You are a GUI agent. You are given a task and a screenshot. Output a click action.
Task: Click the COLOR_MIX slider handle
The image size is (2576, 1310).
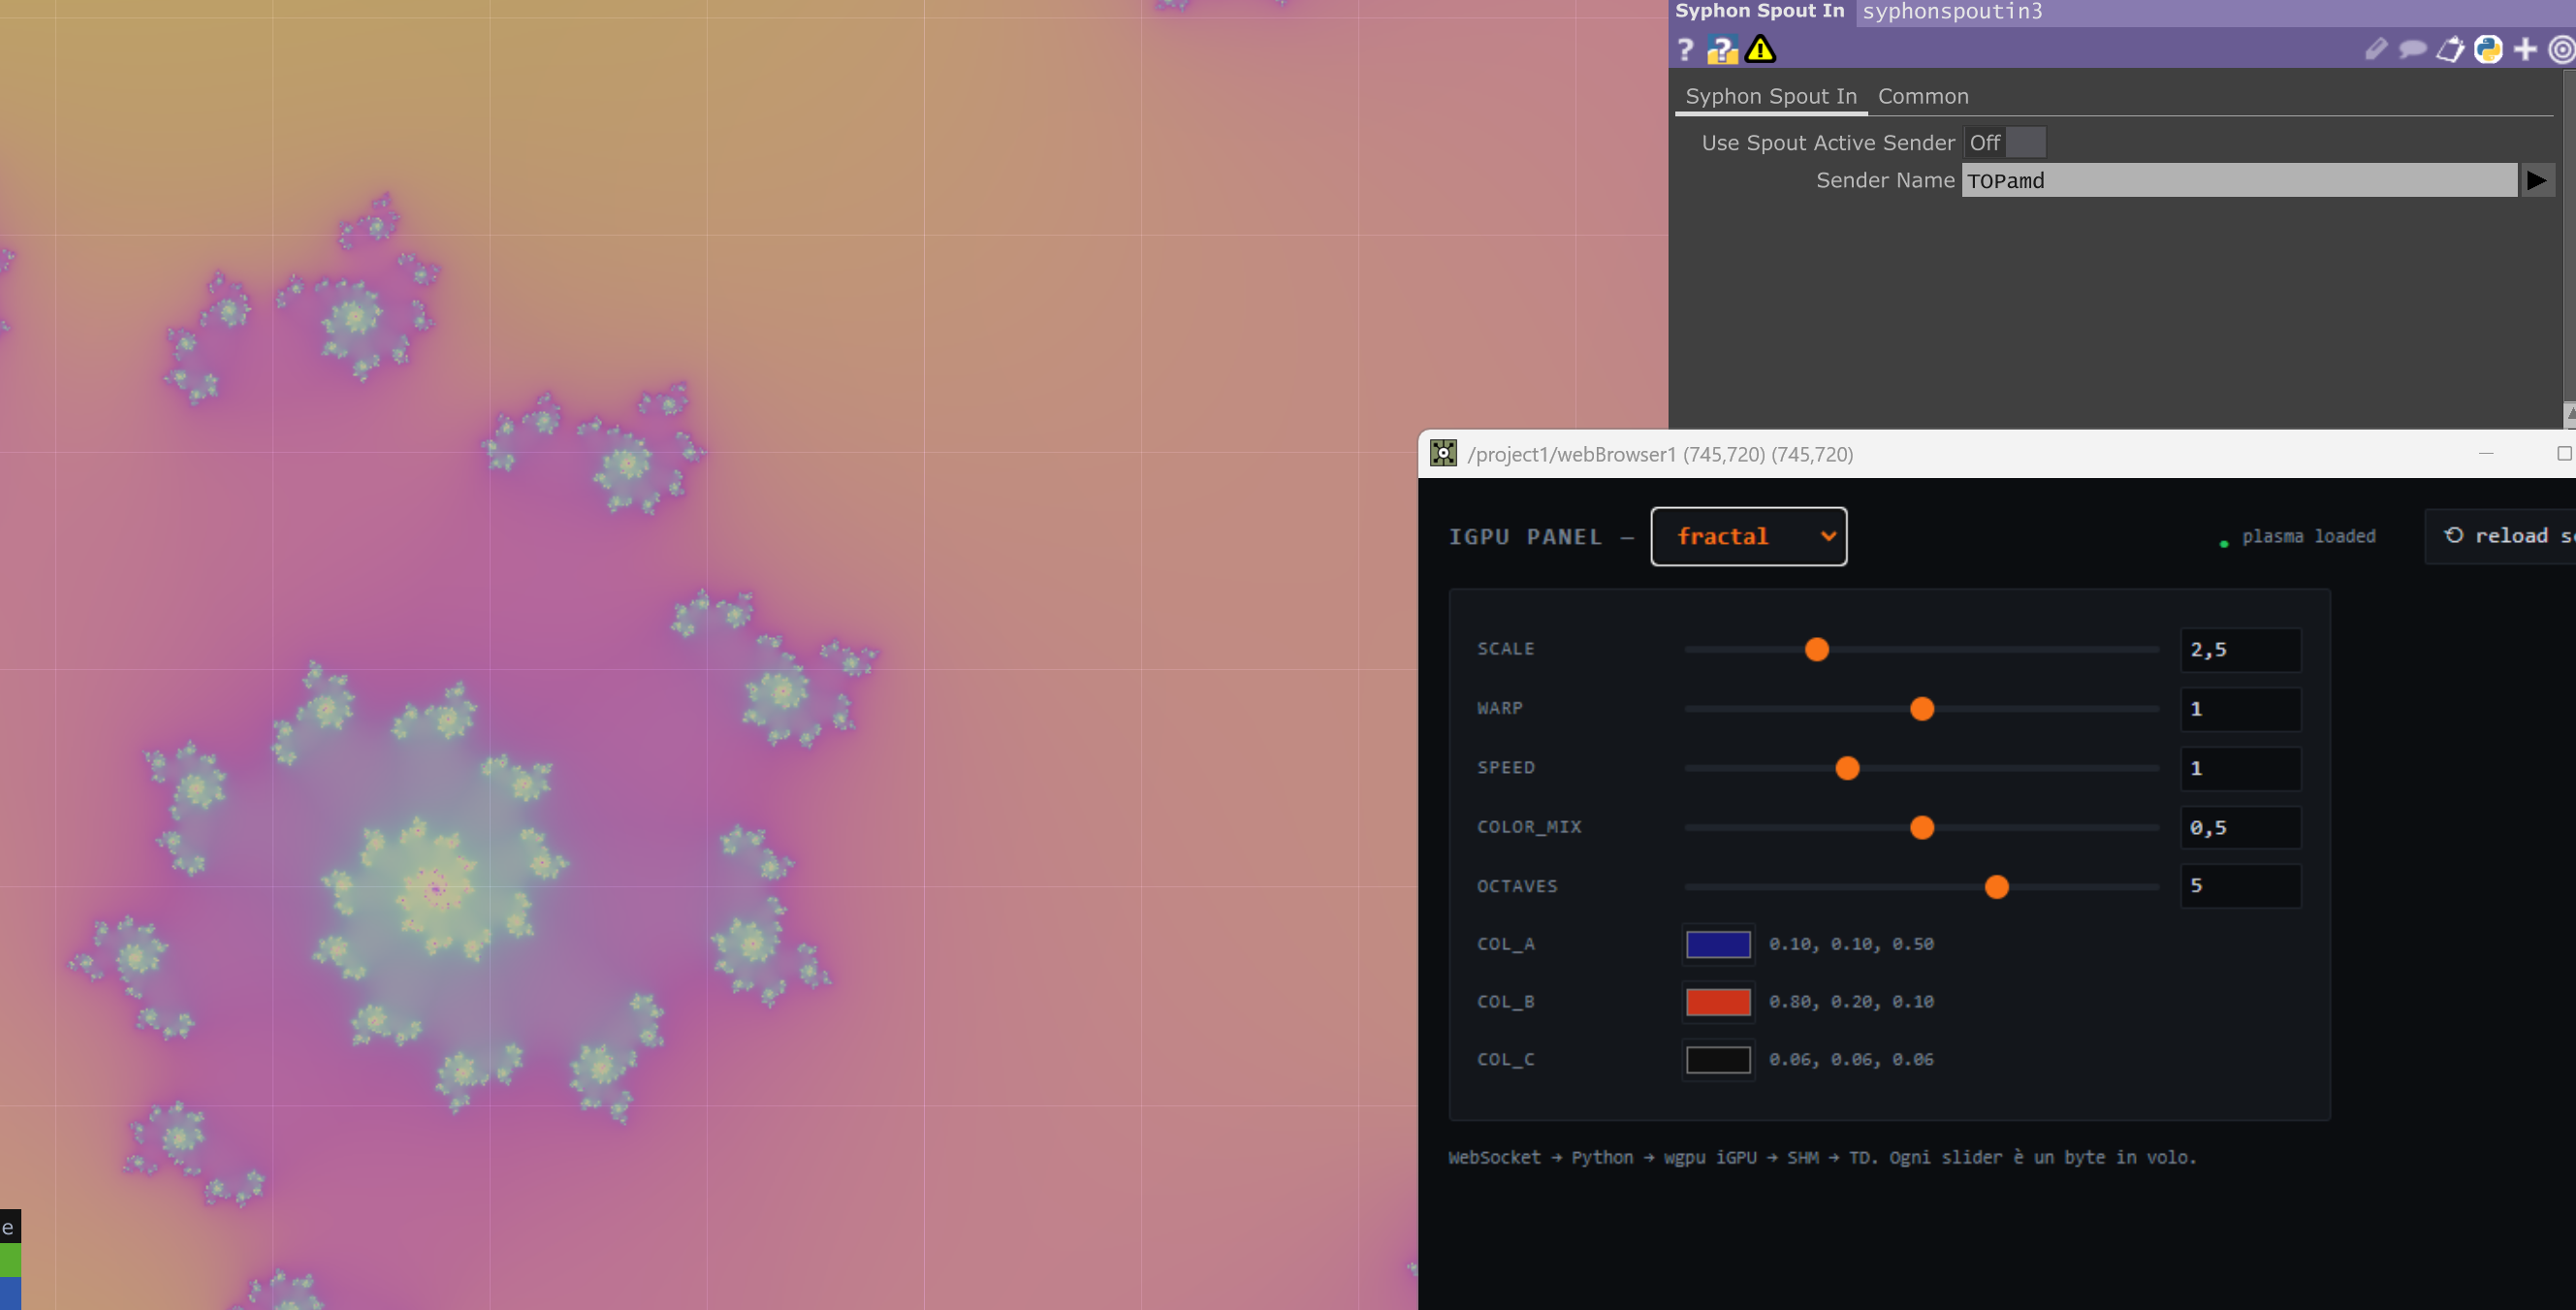pyautogui.click(x=1922, y=827)
